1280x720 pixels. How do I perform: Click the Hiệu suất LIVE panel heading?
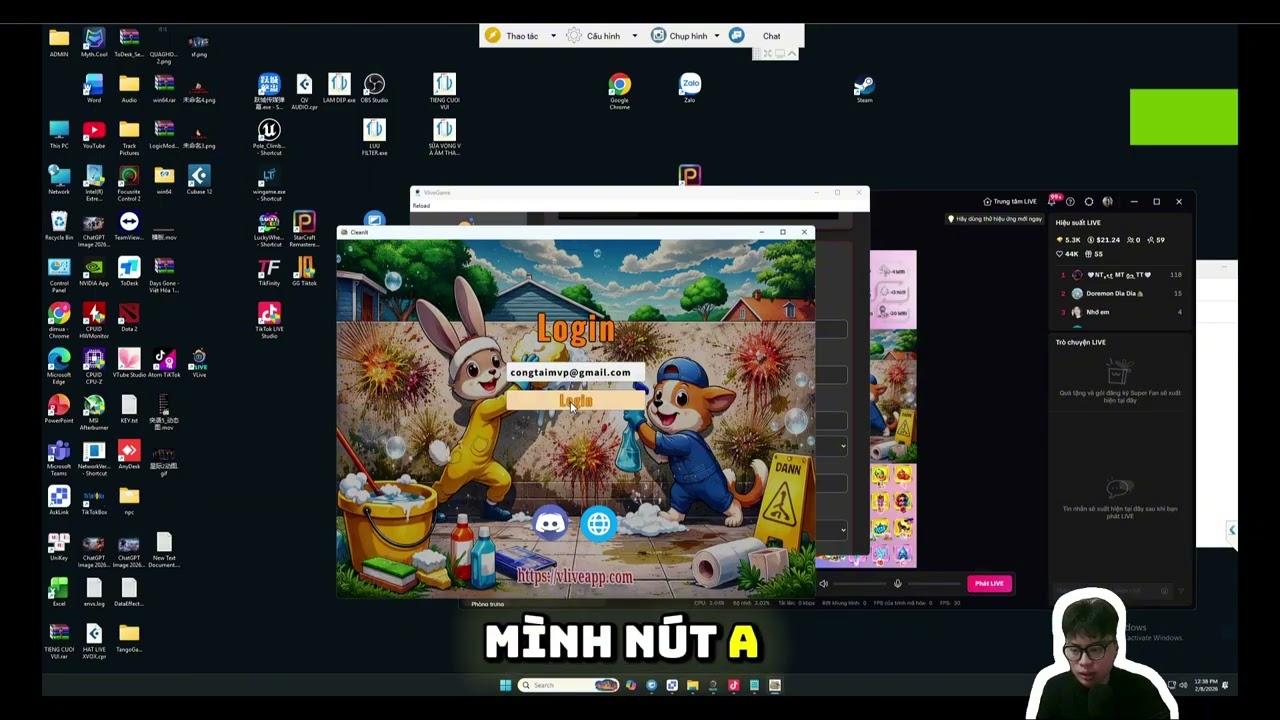click(1078, 223)
